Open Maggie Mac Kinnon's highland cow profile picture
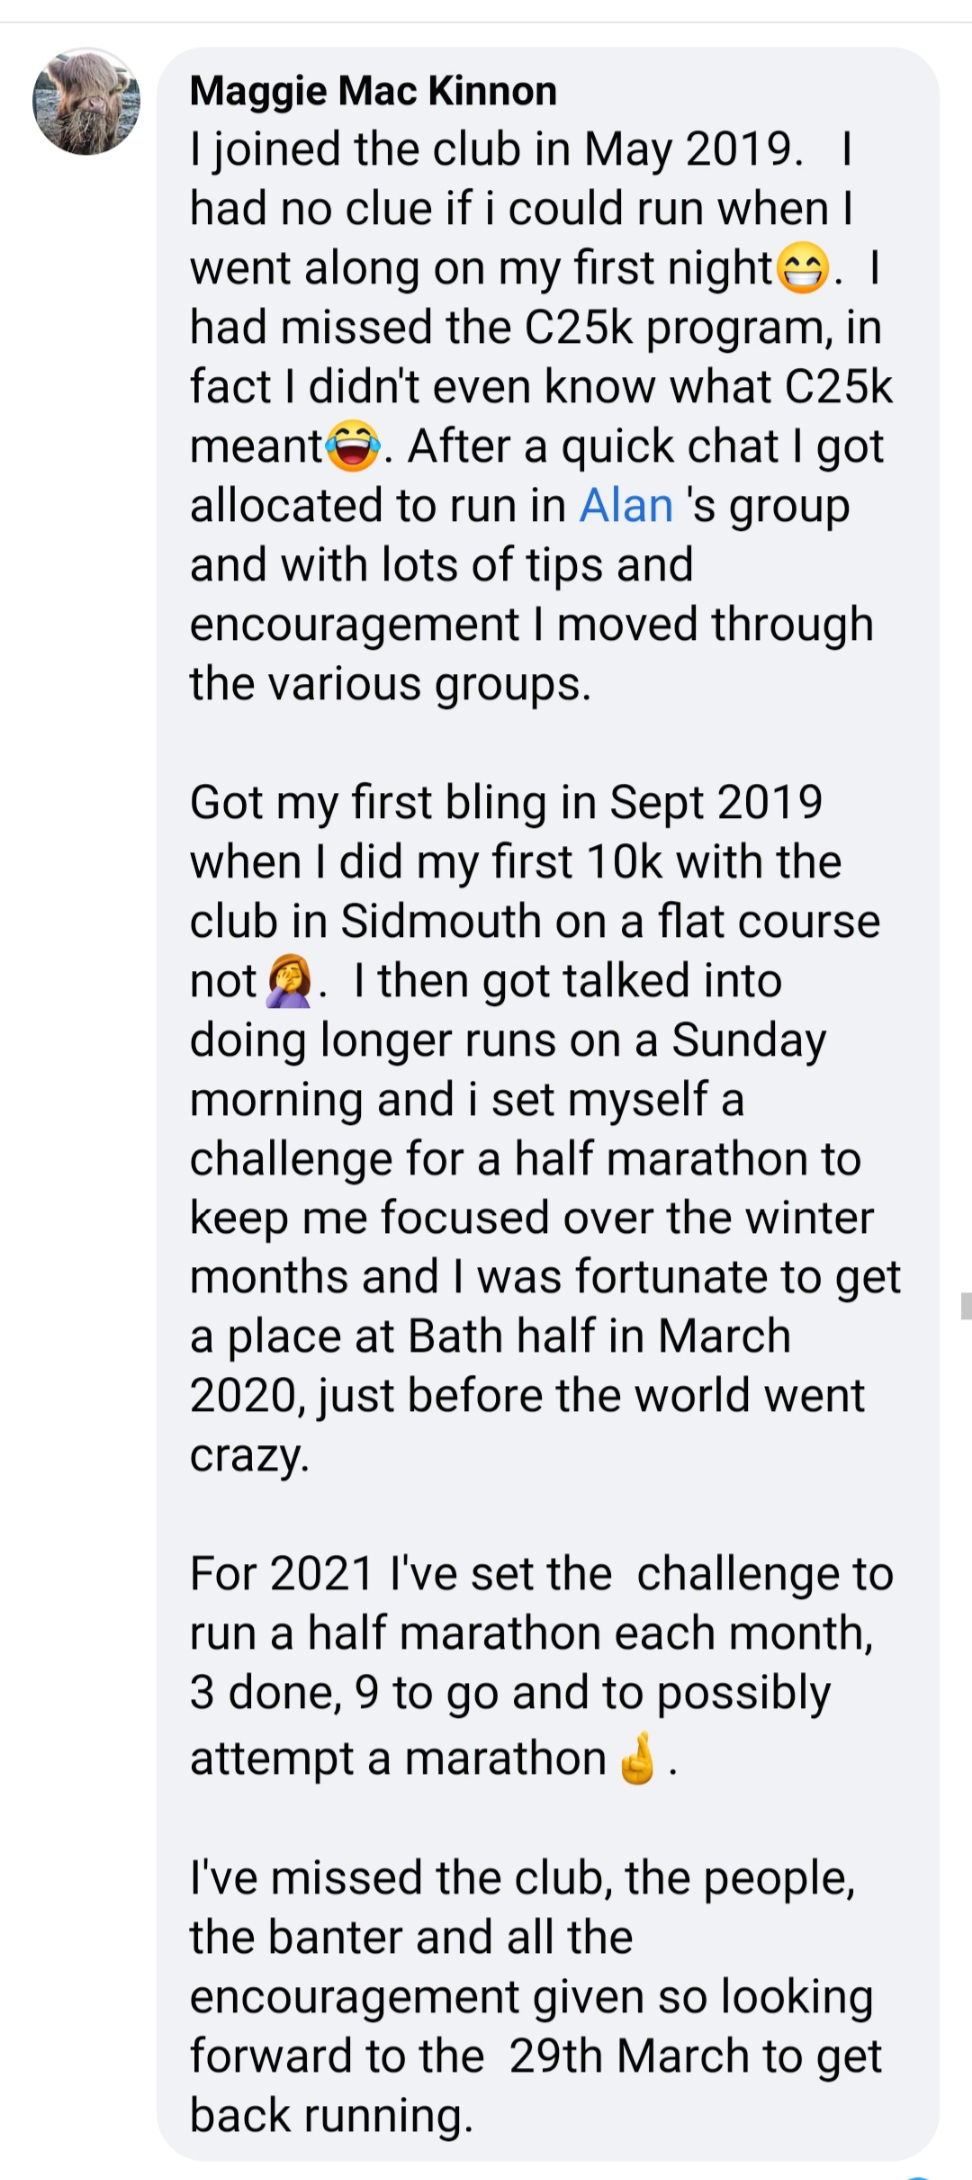Screen dimensions: 972x2180 pyautogui.click(x=86, y=103)
